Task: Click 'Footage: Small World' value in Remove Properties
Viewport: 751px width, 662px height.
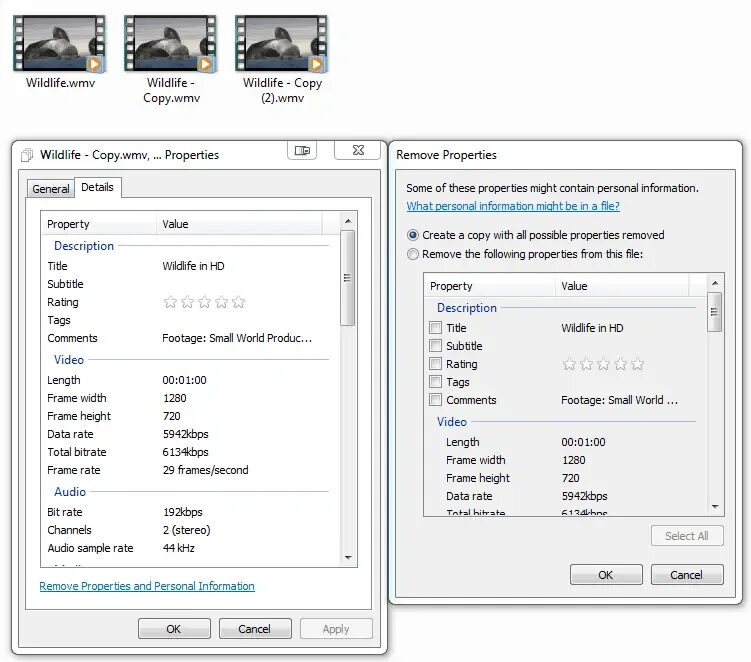Action: (619, 400)
